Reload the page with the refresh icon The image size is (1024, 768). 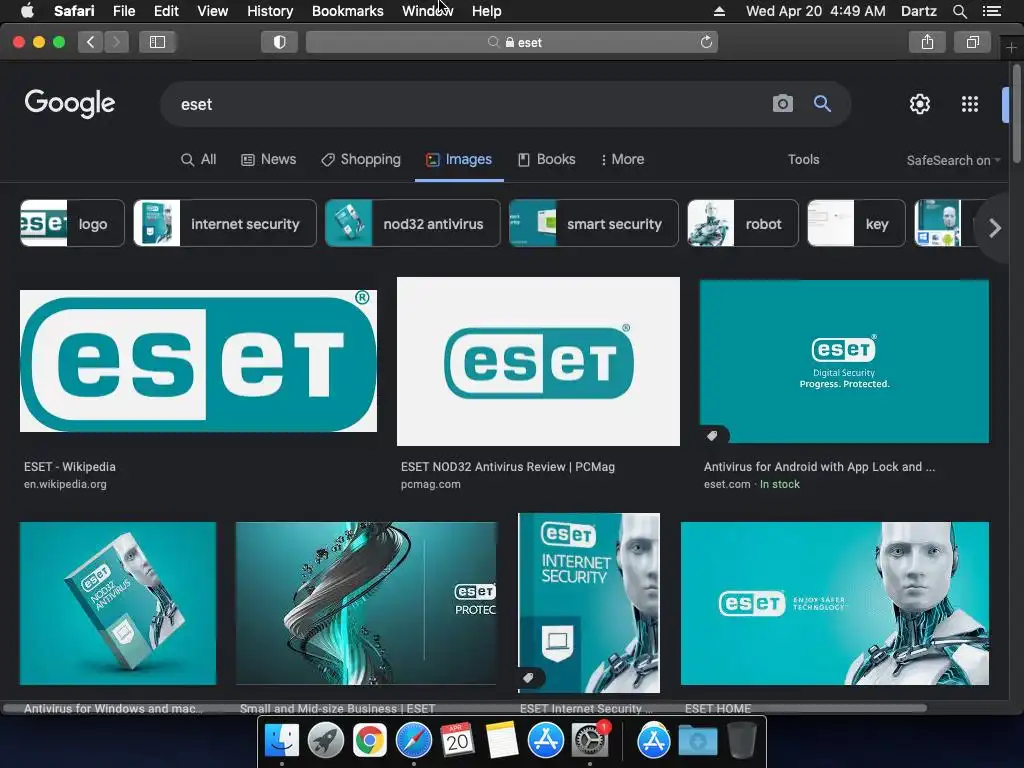(706, 42)
